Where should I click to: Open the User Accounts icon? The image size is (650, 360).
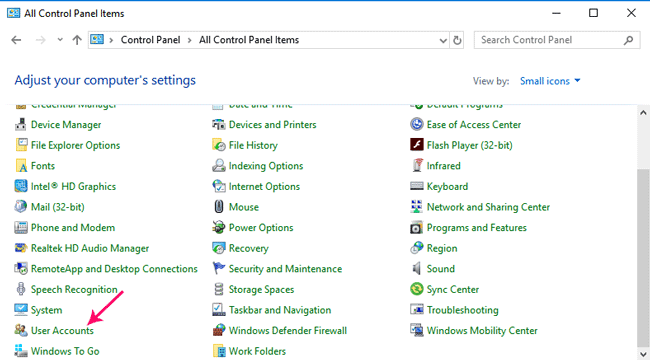pos(21,330)
